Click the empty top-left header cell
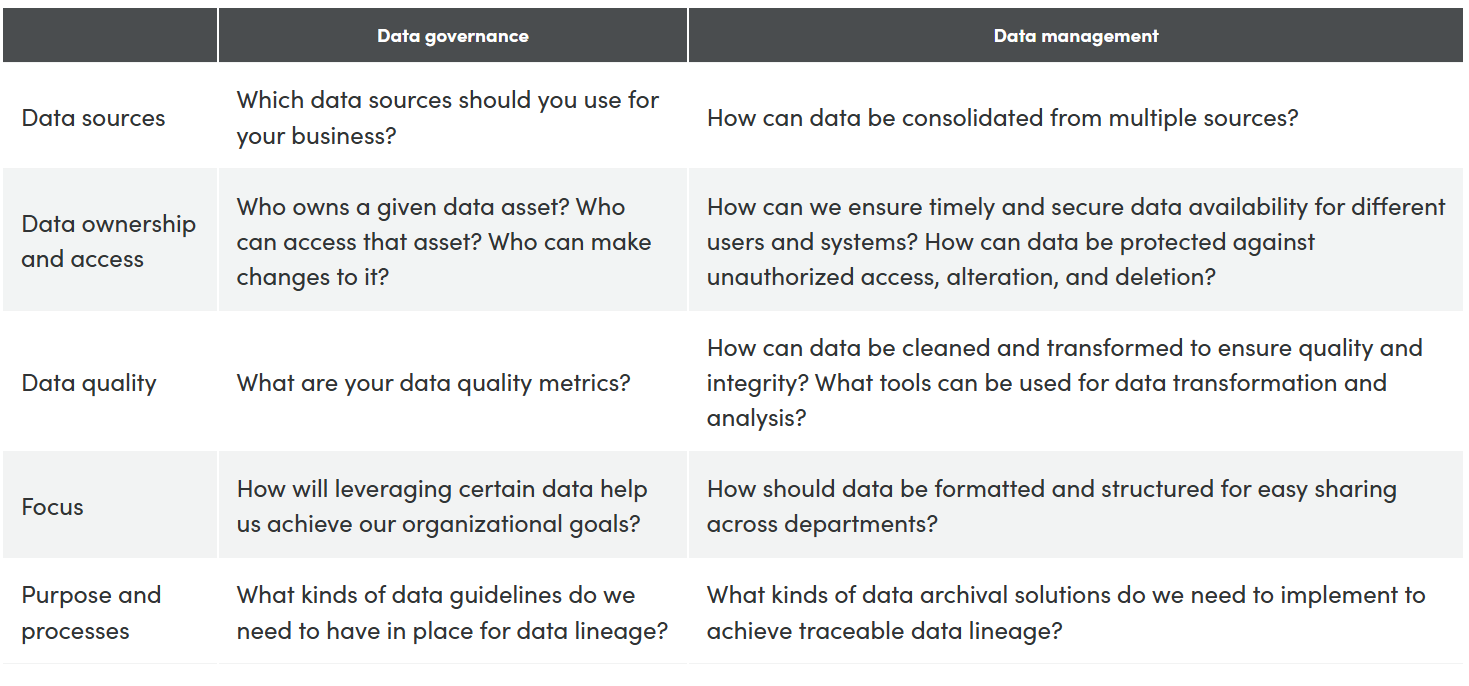 (x=110, y=36)
